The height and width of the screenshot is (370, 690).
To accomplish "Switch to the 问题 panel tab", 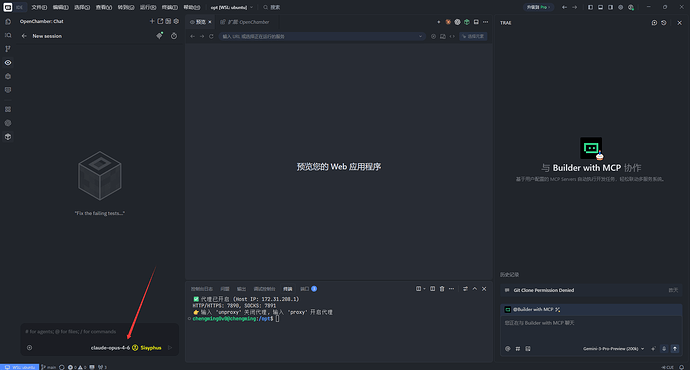I will pos(225,289).
